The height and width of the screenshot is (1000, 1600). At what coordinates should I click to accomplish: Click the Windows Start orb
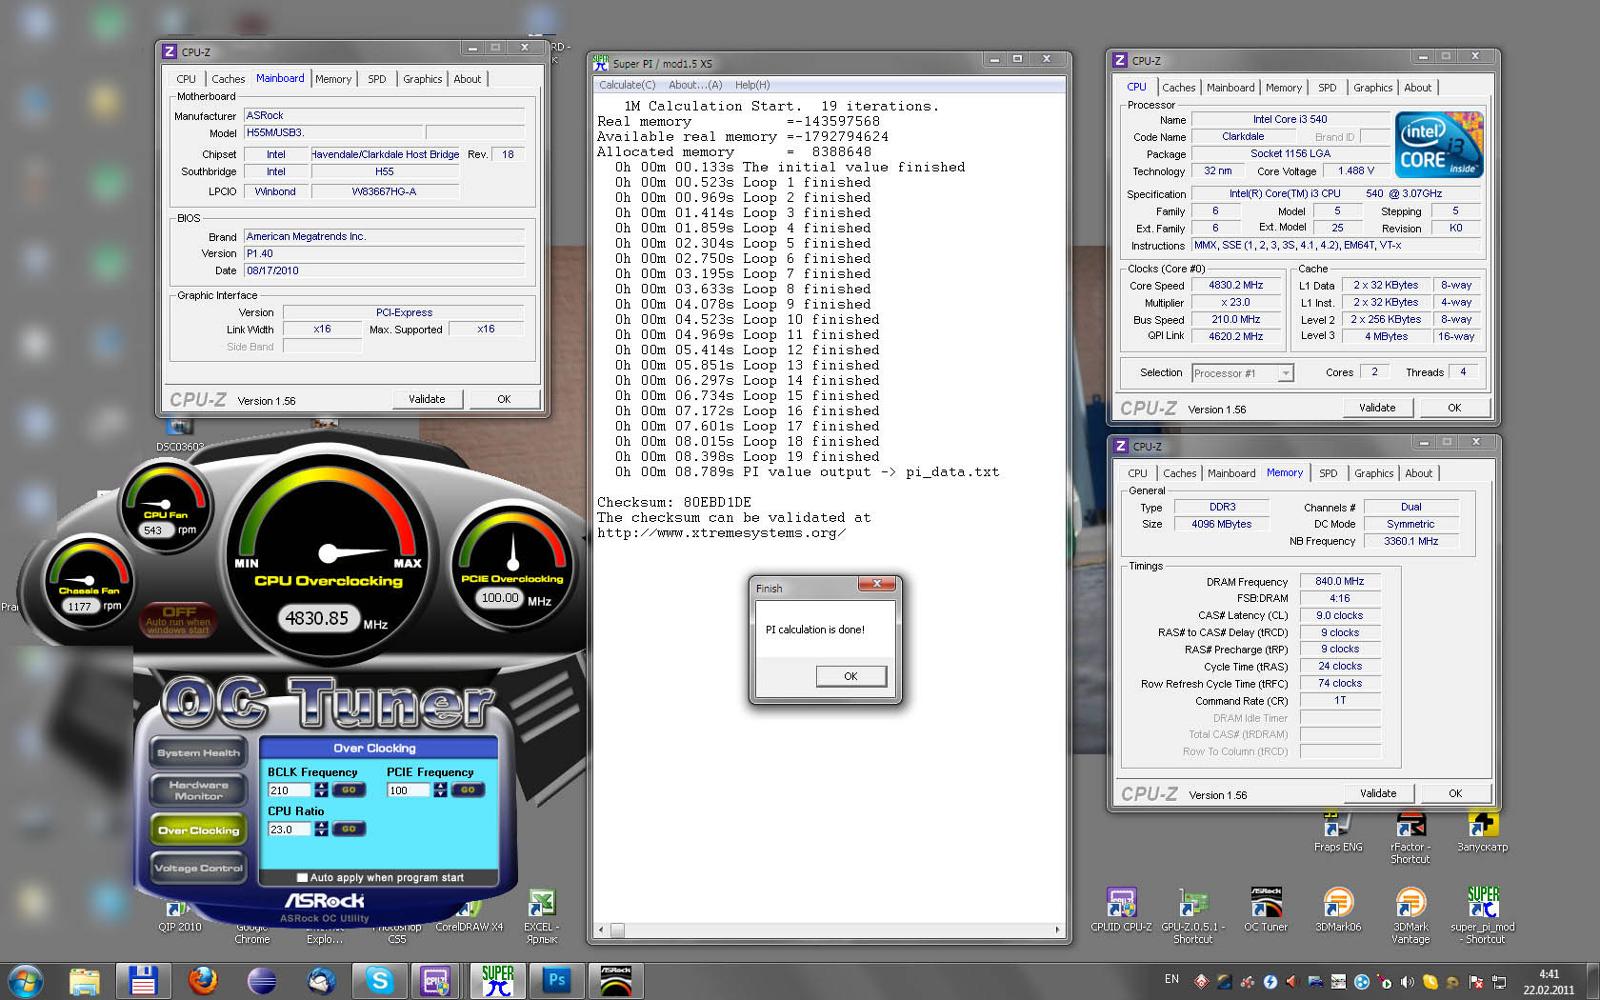coord(25,981)
